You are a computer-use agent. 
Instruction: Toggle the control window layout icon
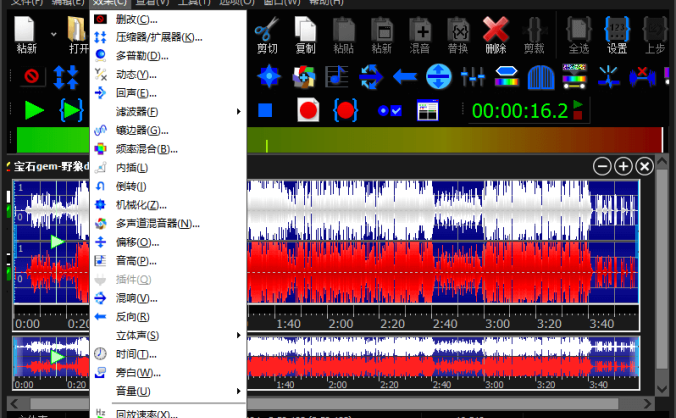pyautogui.click(x=428, y=111)
